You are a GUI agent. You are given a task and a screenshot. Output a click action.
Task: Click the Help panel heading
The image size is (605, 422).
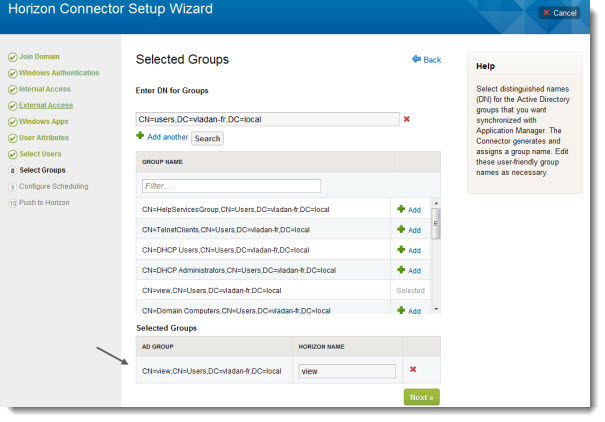(485, 66)
